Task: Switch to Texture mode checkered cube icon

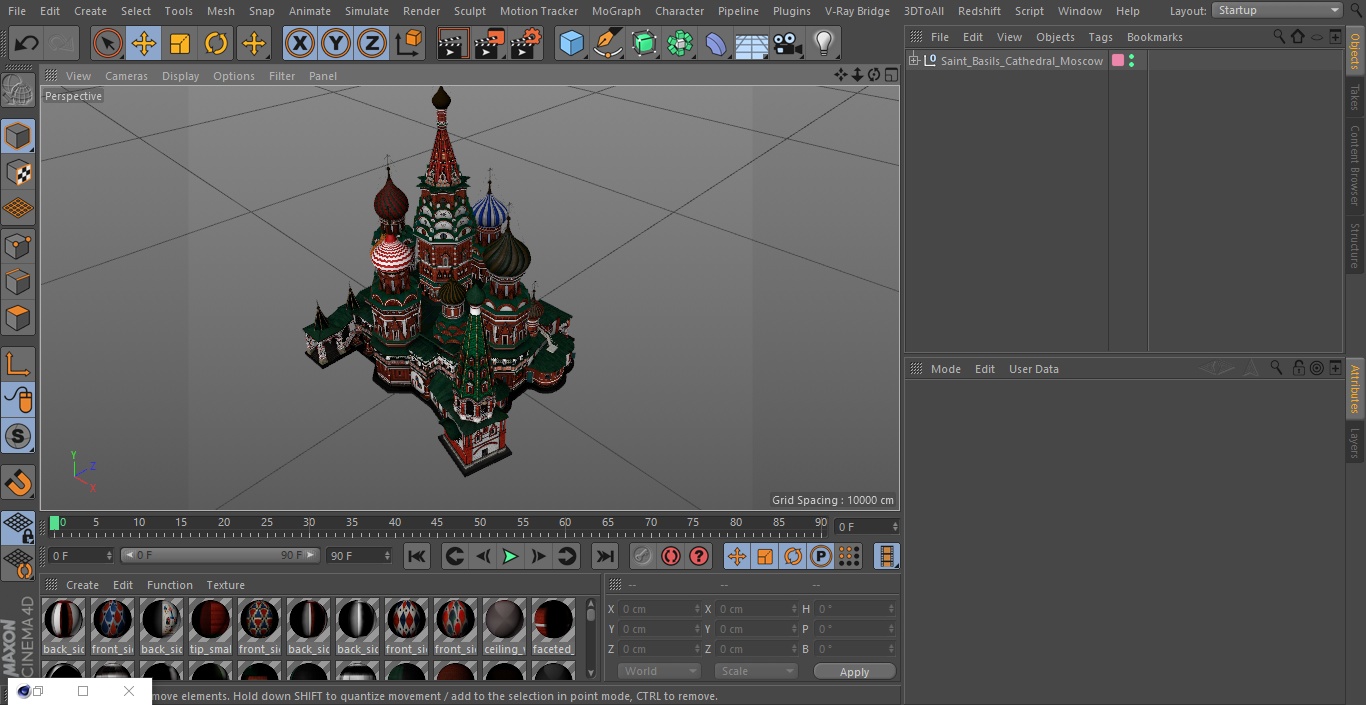Action: pos(18,173)
